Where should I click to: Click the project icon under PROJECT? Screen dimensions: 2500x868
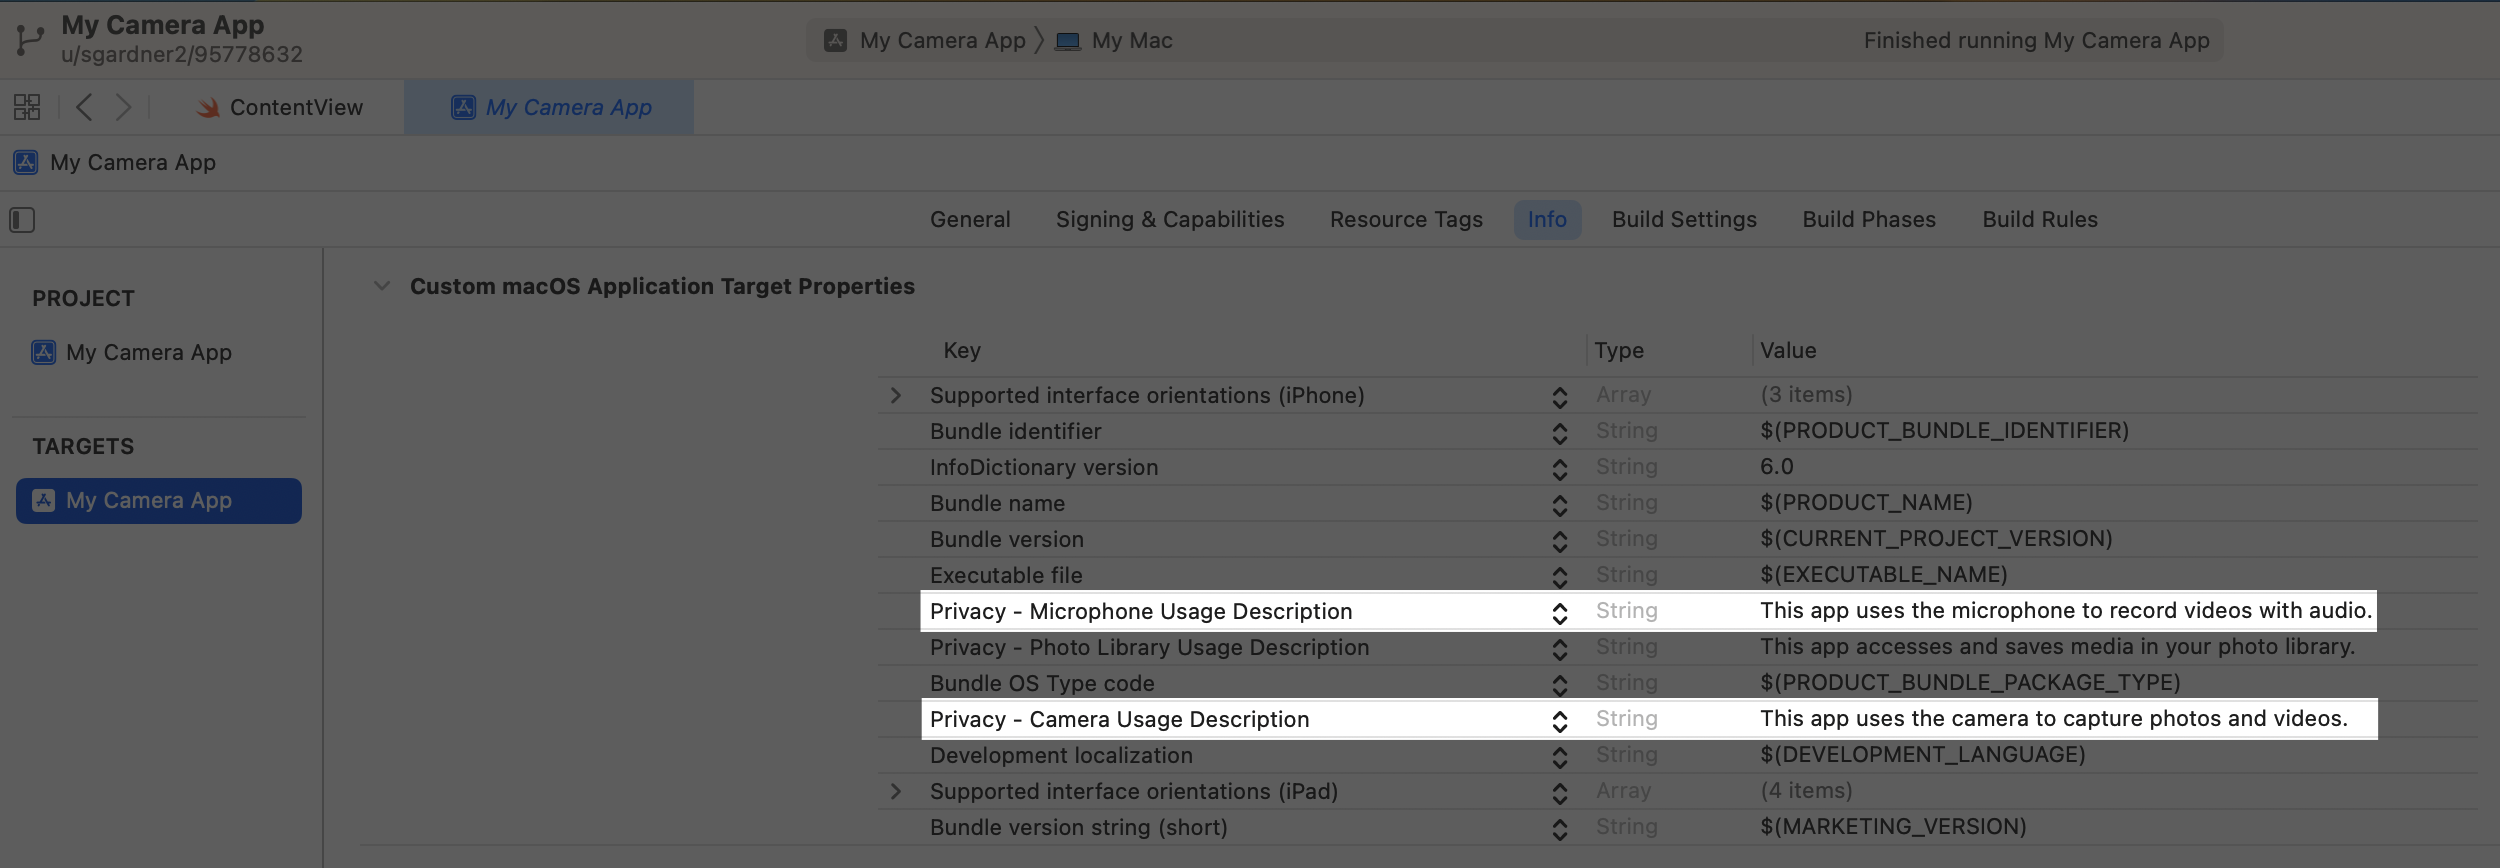point(44,352)
